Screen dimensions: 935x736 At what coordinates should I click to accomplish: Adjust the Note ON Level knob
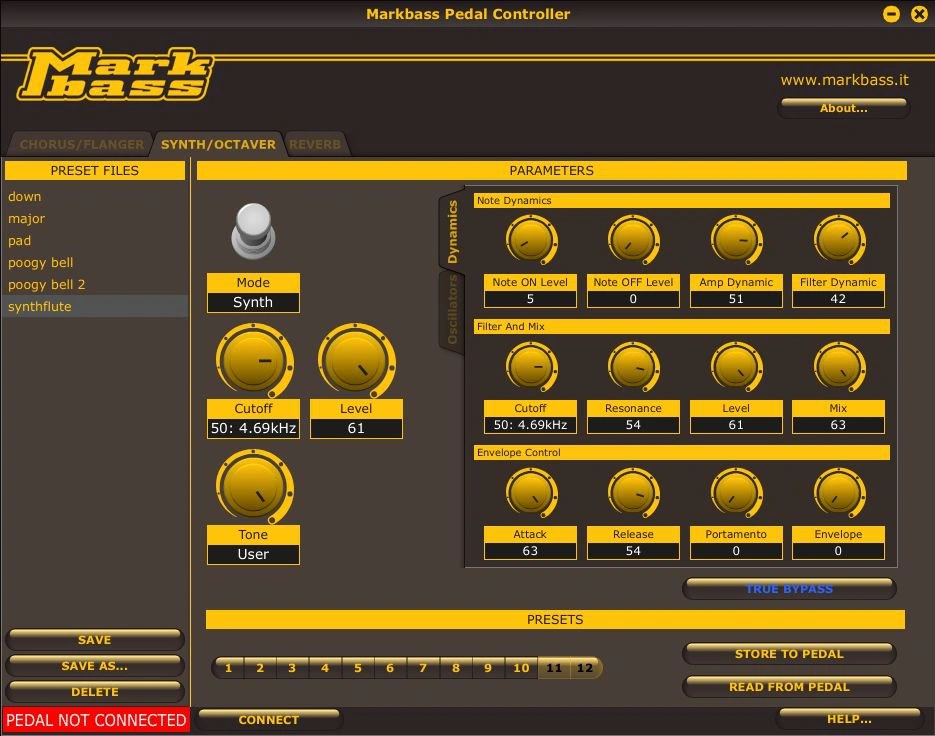click(530, 238)
